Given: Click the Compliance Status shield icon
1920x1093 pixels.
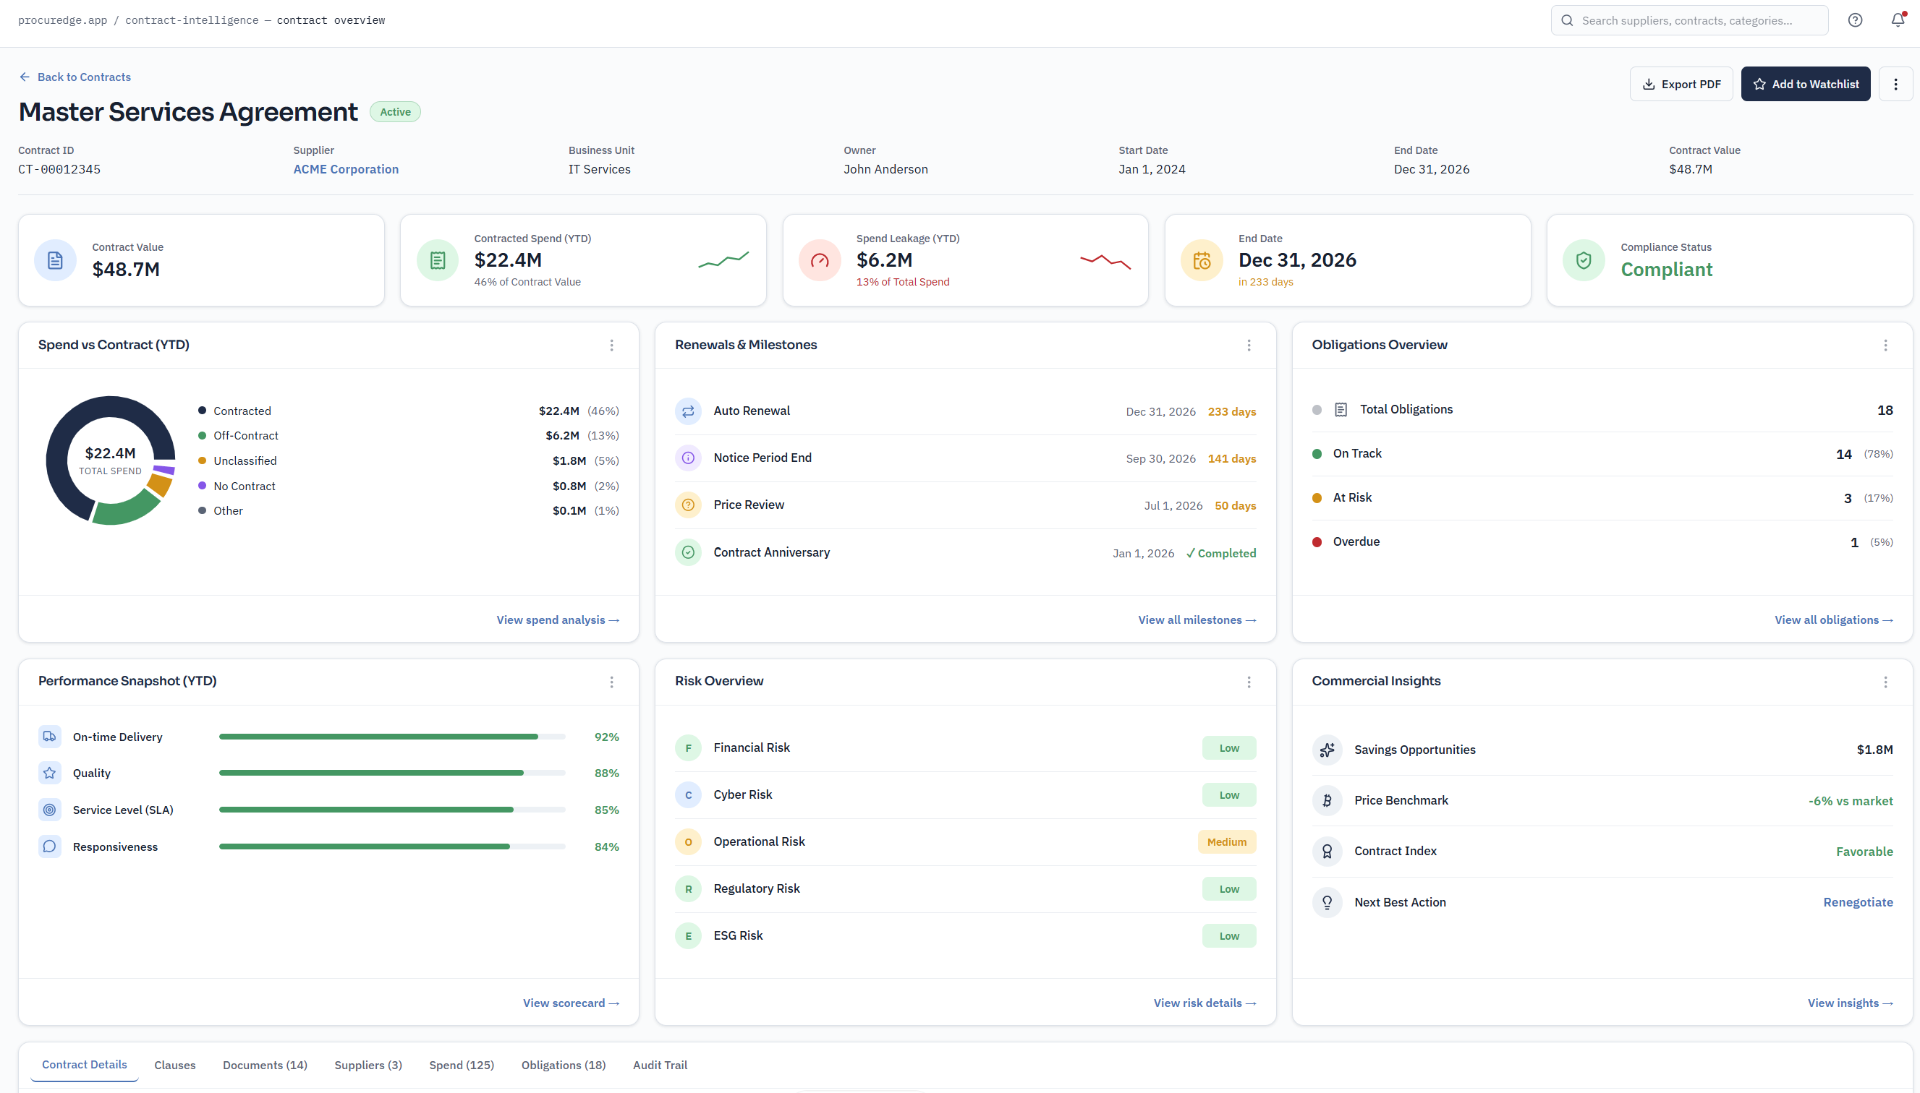Looking at the screenshot, I should pyautogui.click(x=1583, y=260).
